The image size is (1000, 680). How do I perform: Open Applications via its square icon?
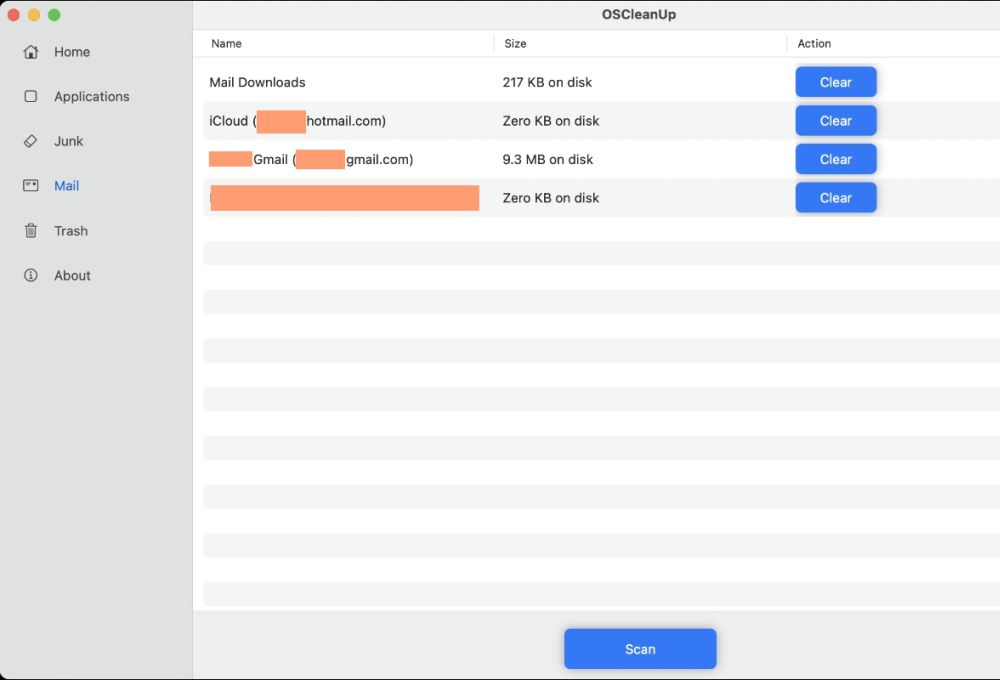point(31,97)
